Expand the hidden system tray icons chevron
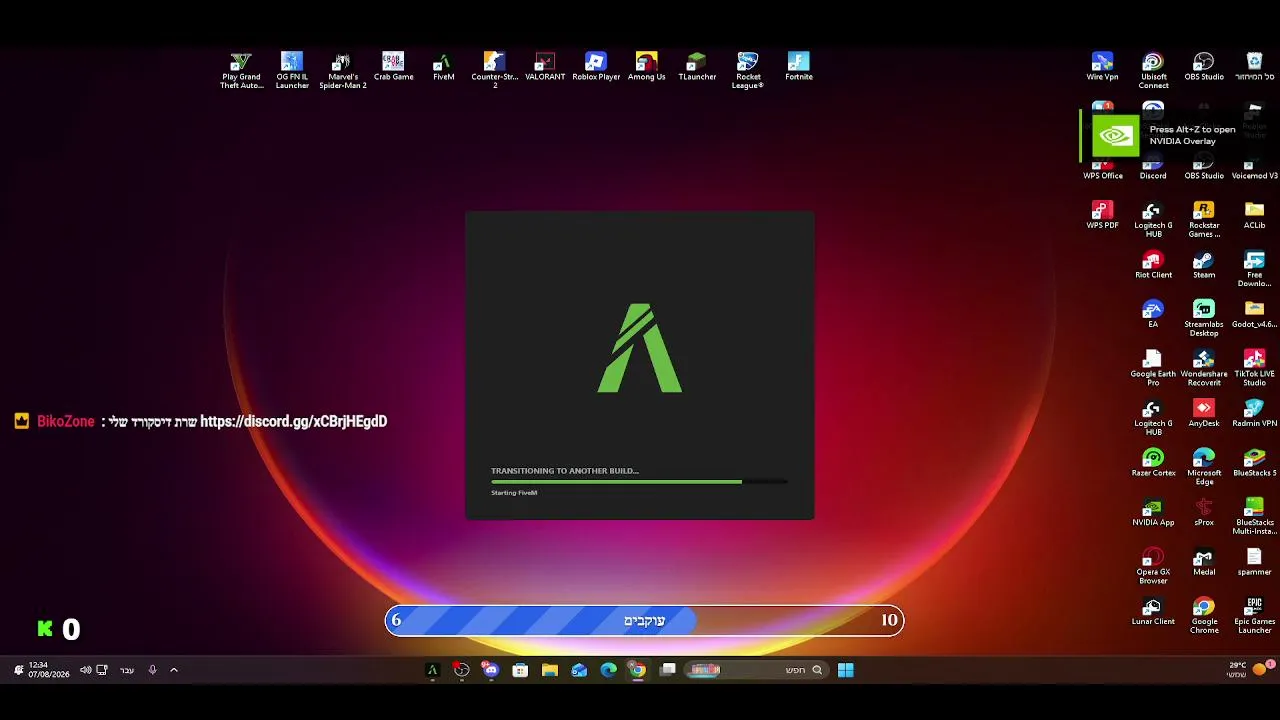 (174, 670)
